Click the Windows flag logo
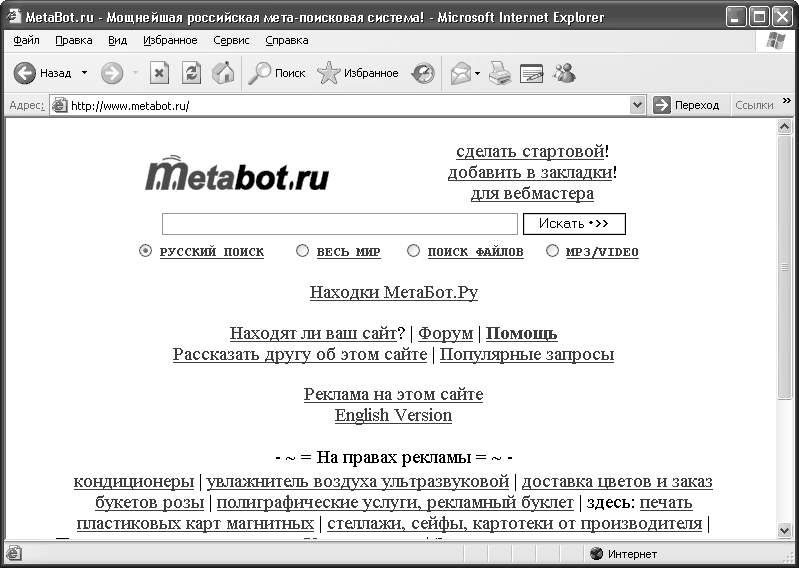Image resolution: width=799 pixels, height=568 pixels. [776, 41]
